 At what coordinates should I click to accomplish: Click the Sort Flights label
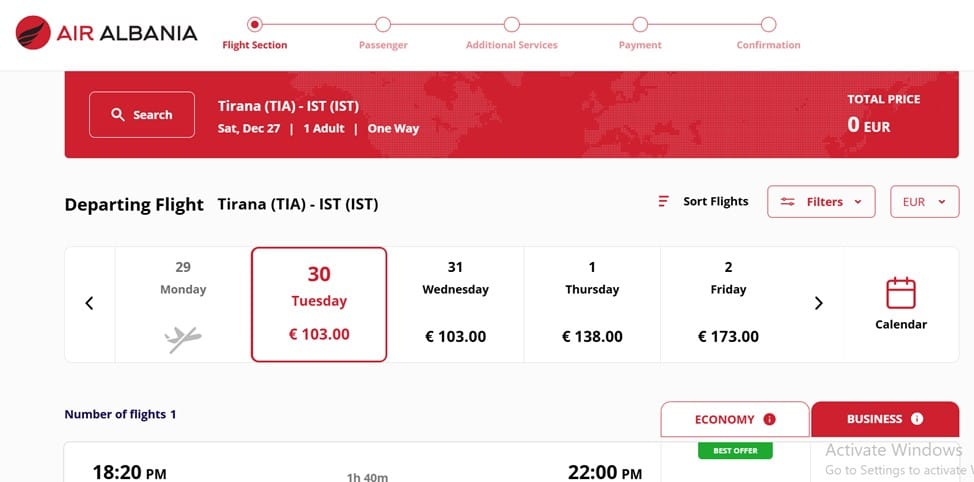click(715, 202)
